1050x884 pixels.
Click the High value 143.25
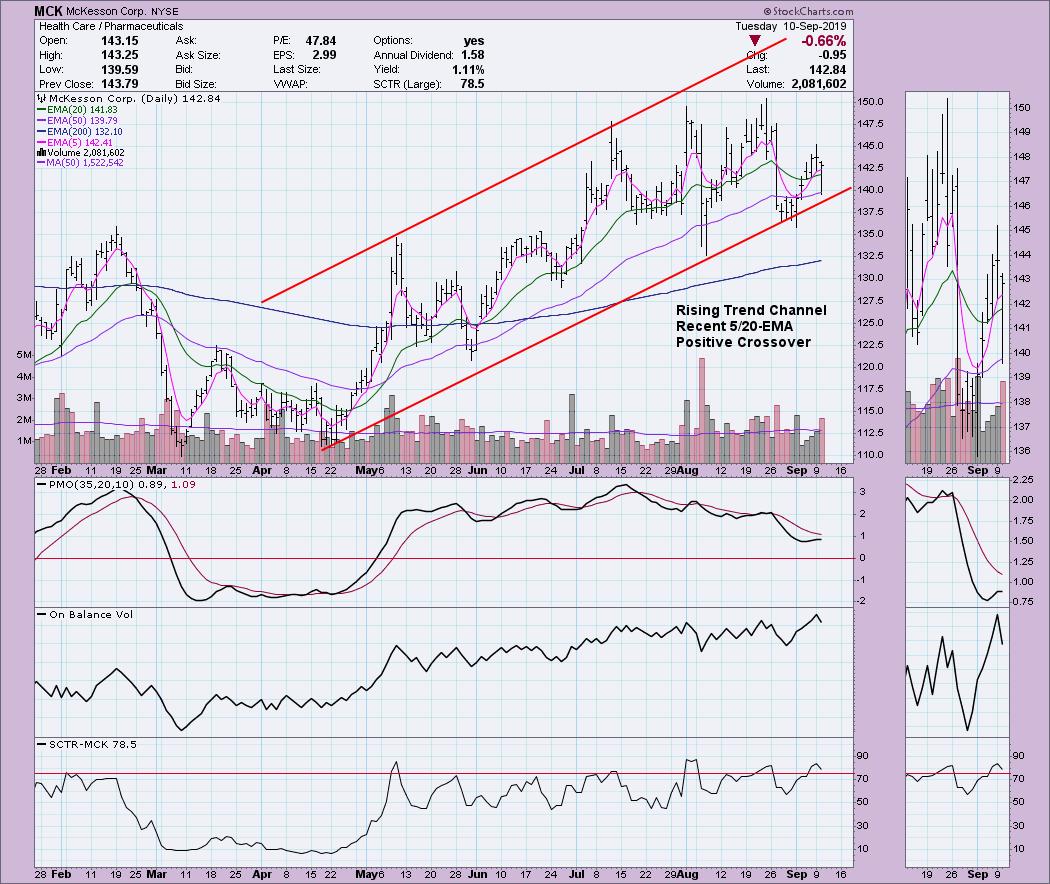point(120,55)
